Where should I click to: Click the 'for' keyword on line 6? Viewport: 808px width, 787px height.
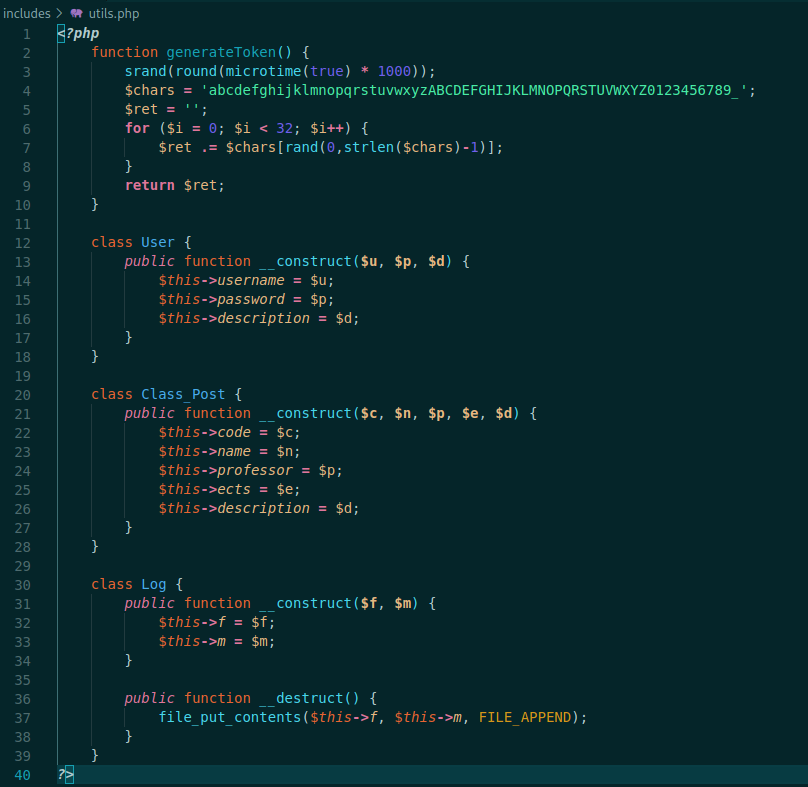coord(137,128)
